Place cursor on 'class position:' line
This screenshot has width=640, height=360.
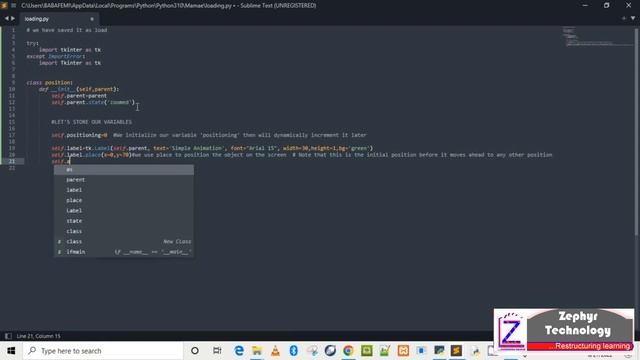point(50,82)
